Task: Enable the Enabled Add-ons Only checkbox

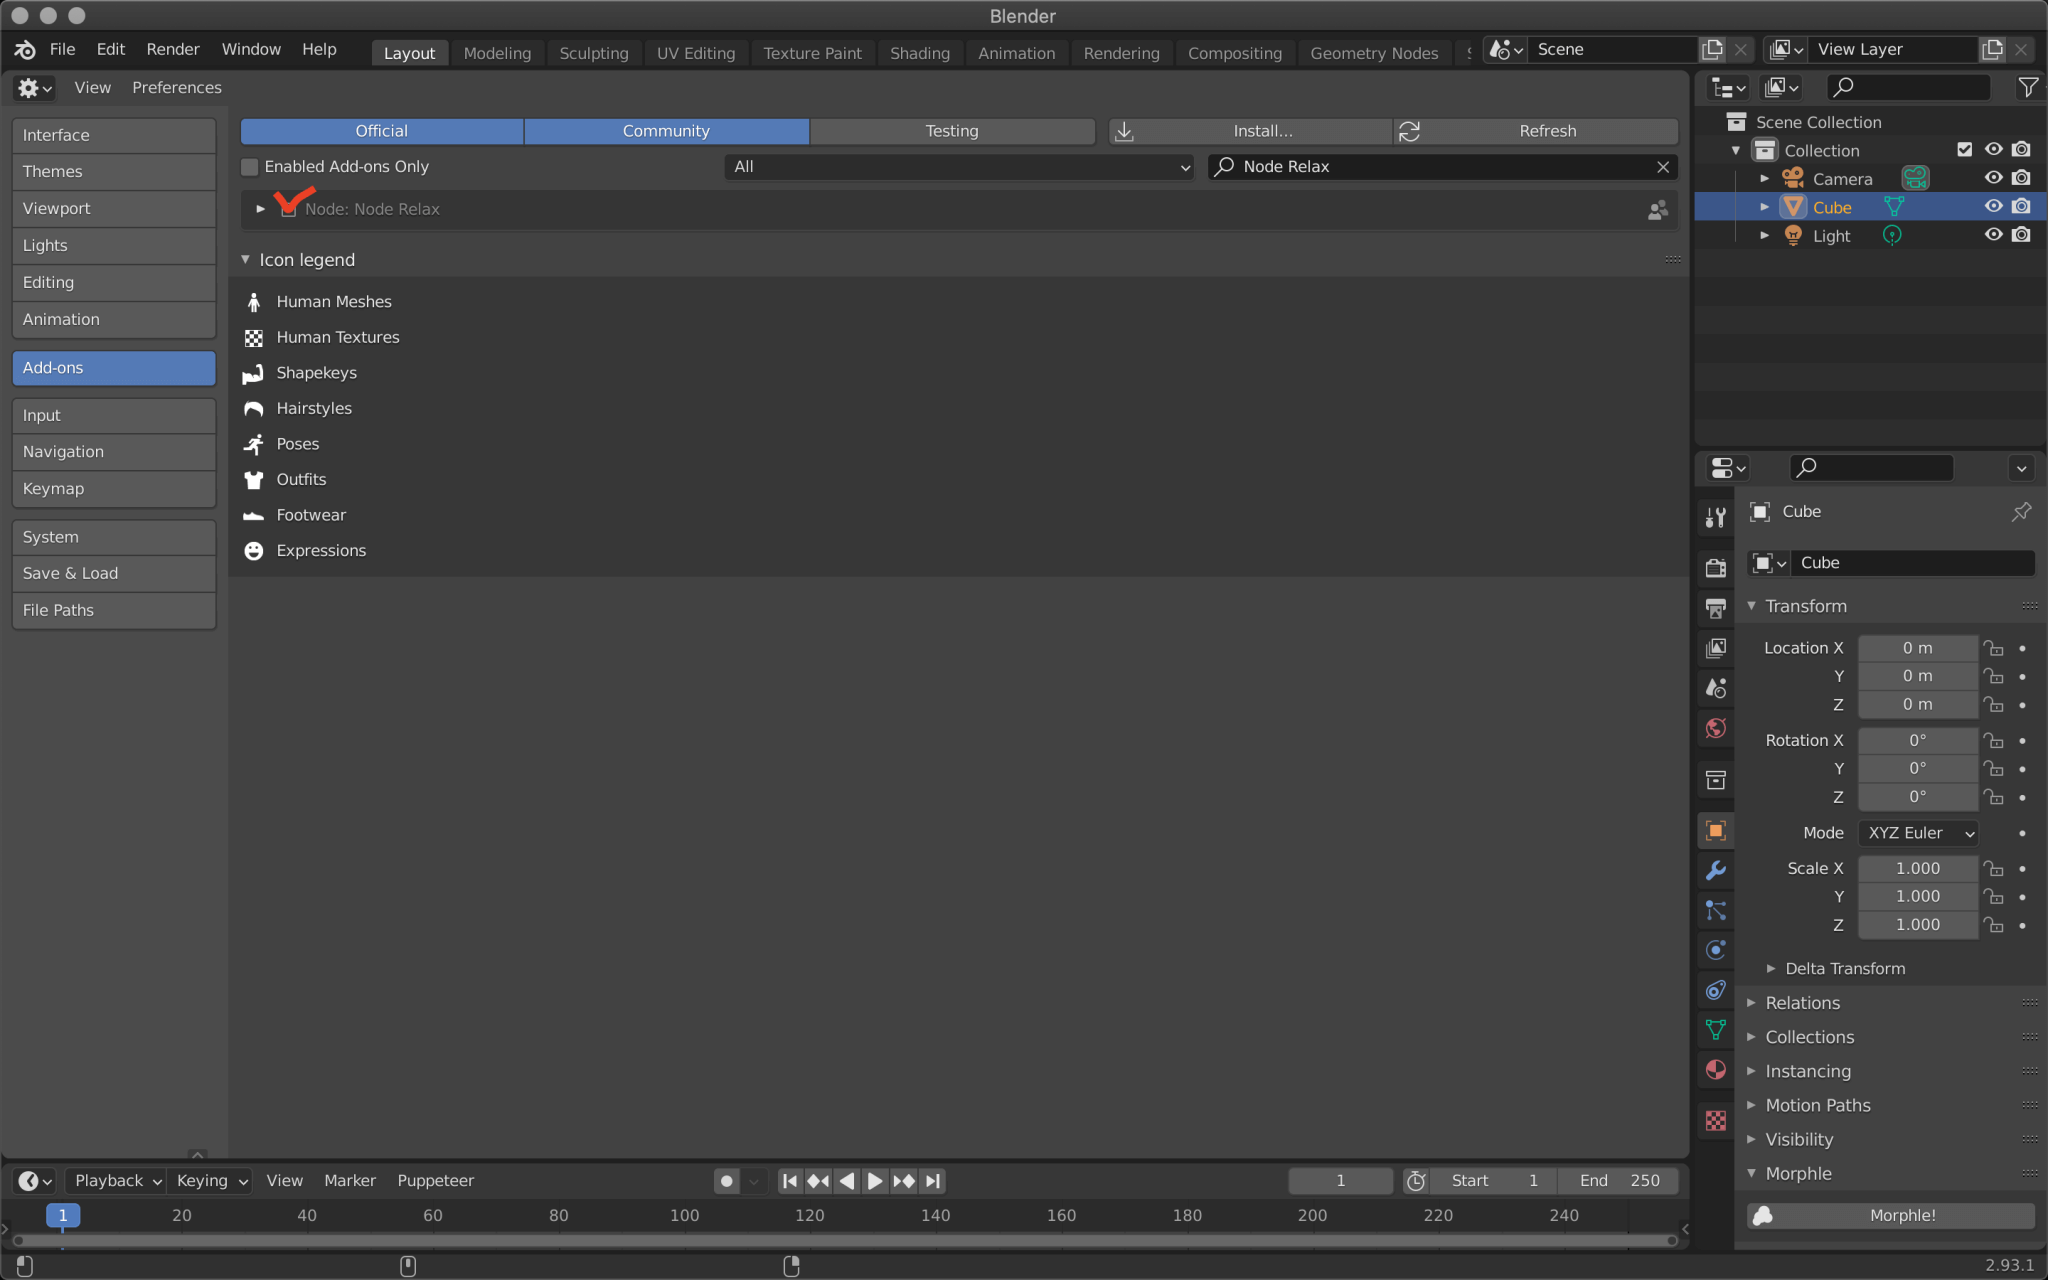Action: pyautogui.click(x=249, y=167)
